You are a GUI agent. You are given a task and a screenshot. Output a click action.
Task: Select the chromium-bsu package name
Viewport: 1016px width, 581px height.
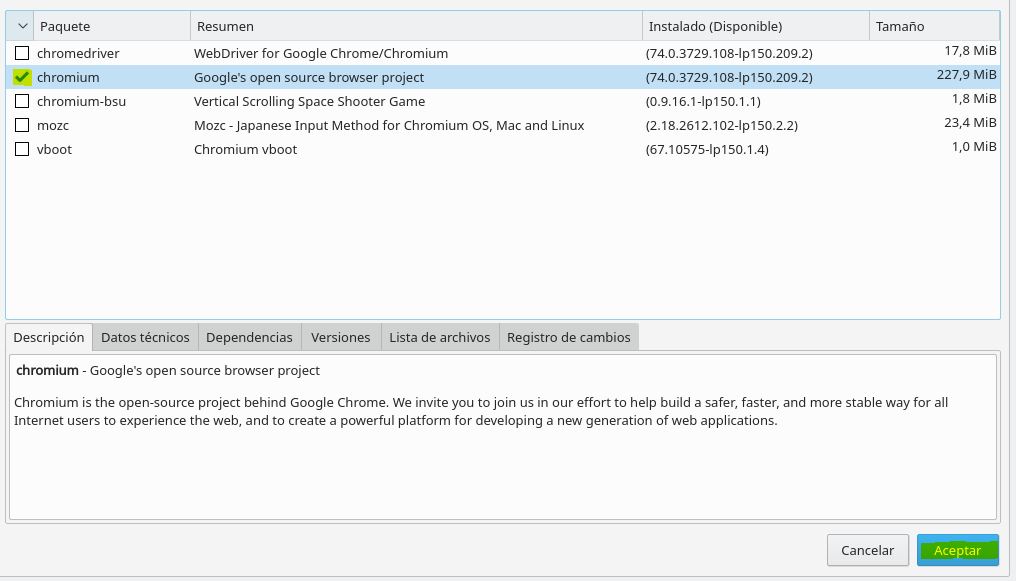pyautogui.click(x=82, y=101)
